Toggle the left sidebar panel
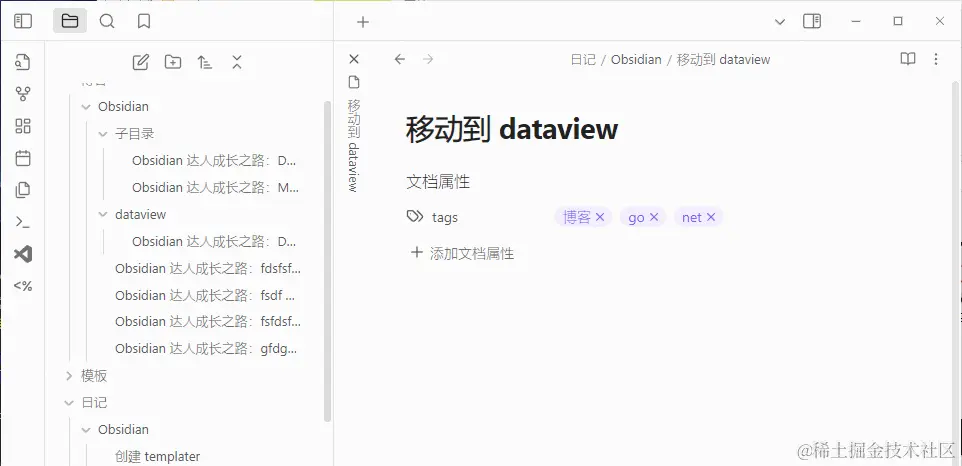The width and height of the screenshot is (962, 466). pos(23,21)
